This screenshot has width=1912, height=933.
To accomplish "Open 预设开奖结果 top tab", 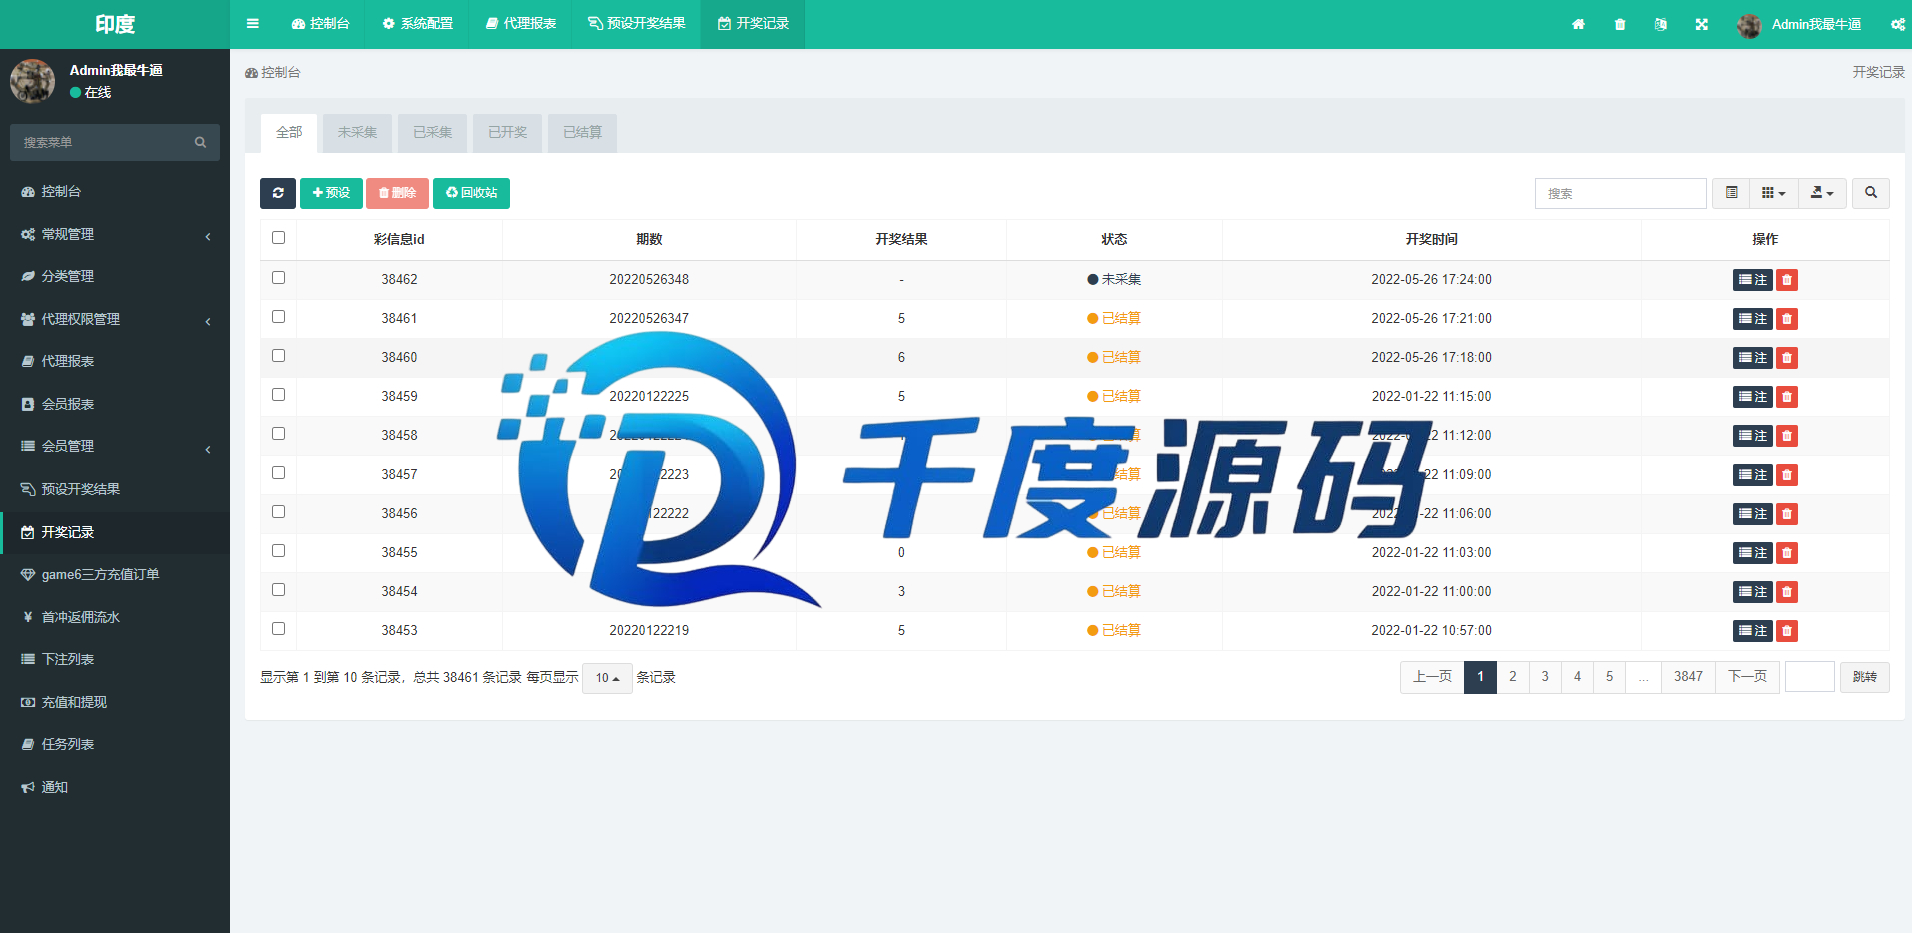I will coord(637,24).
